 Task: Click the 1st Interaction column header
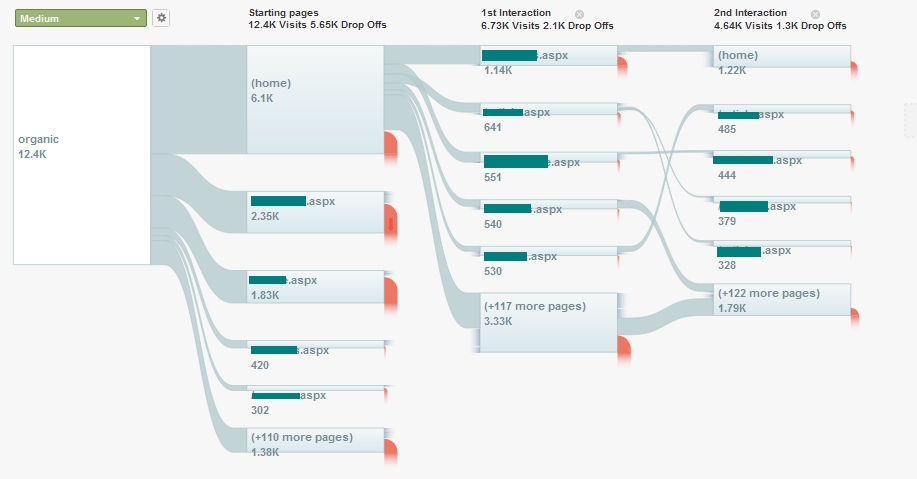[x=516, y=13]
